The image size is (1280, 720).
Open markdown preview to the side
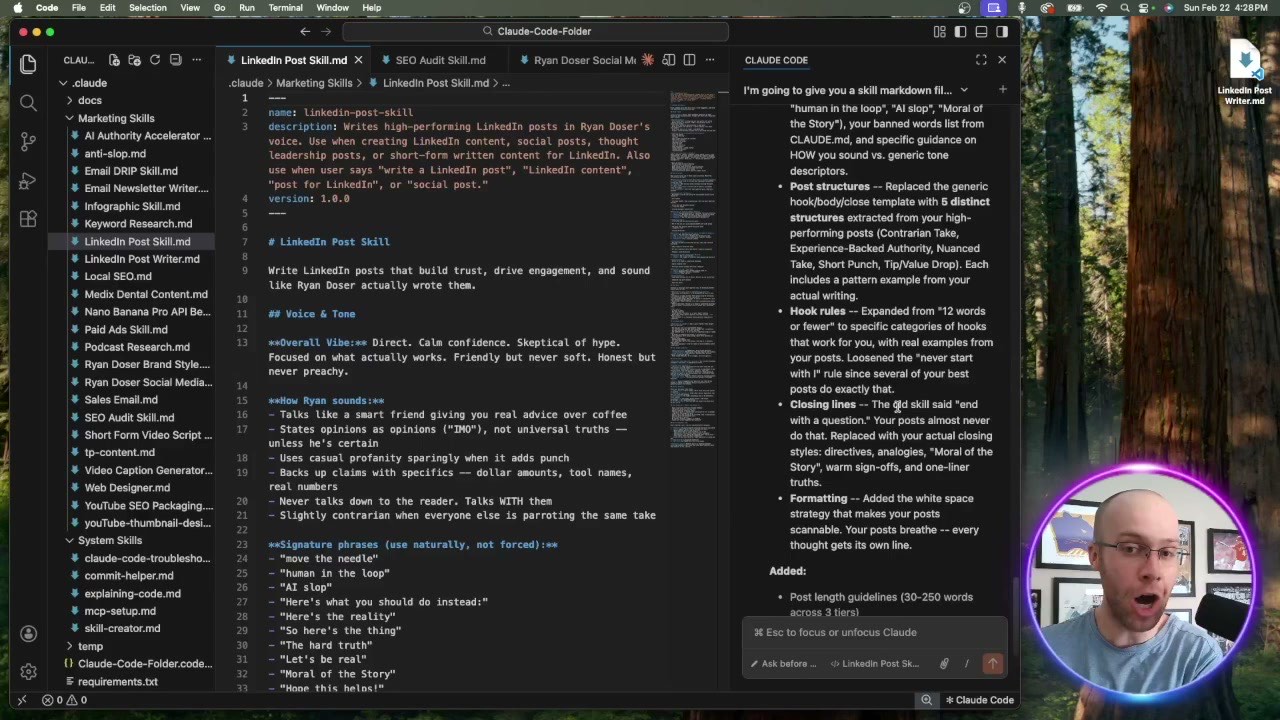669,60
